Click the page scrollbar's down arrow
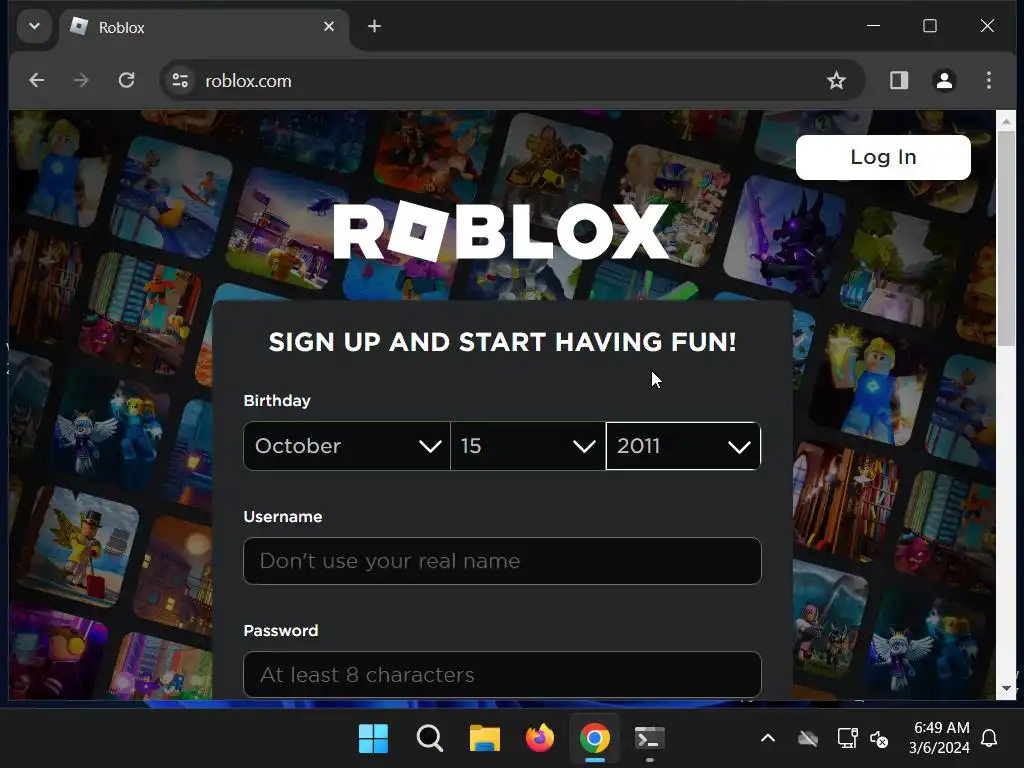Image resolution: width=1024 pixels, height=768 pixels. (x=1006, y=688)
